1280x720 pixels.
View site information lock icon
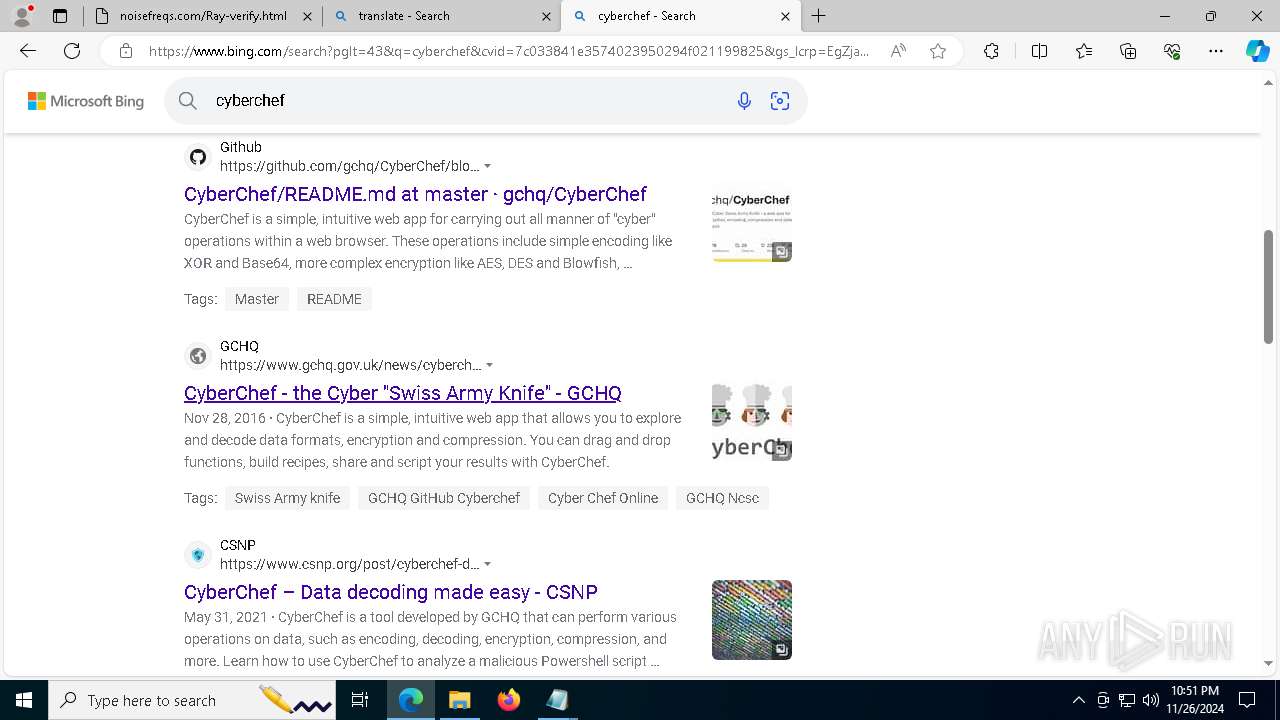[x=125, y=51]
